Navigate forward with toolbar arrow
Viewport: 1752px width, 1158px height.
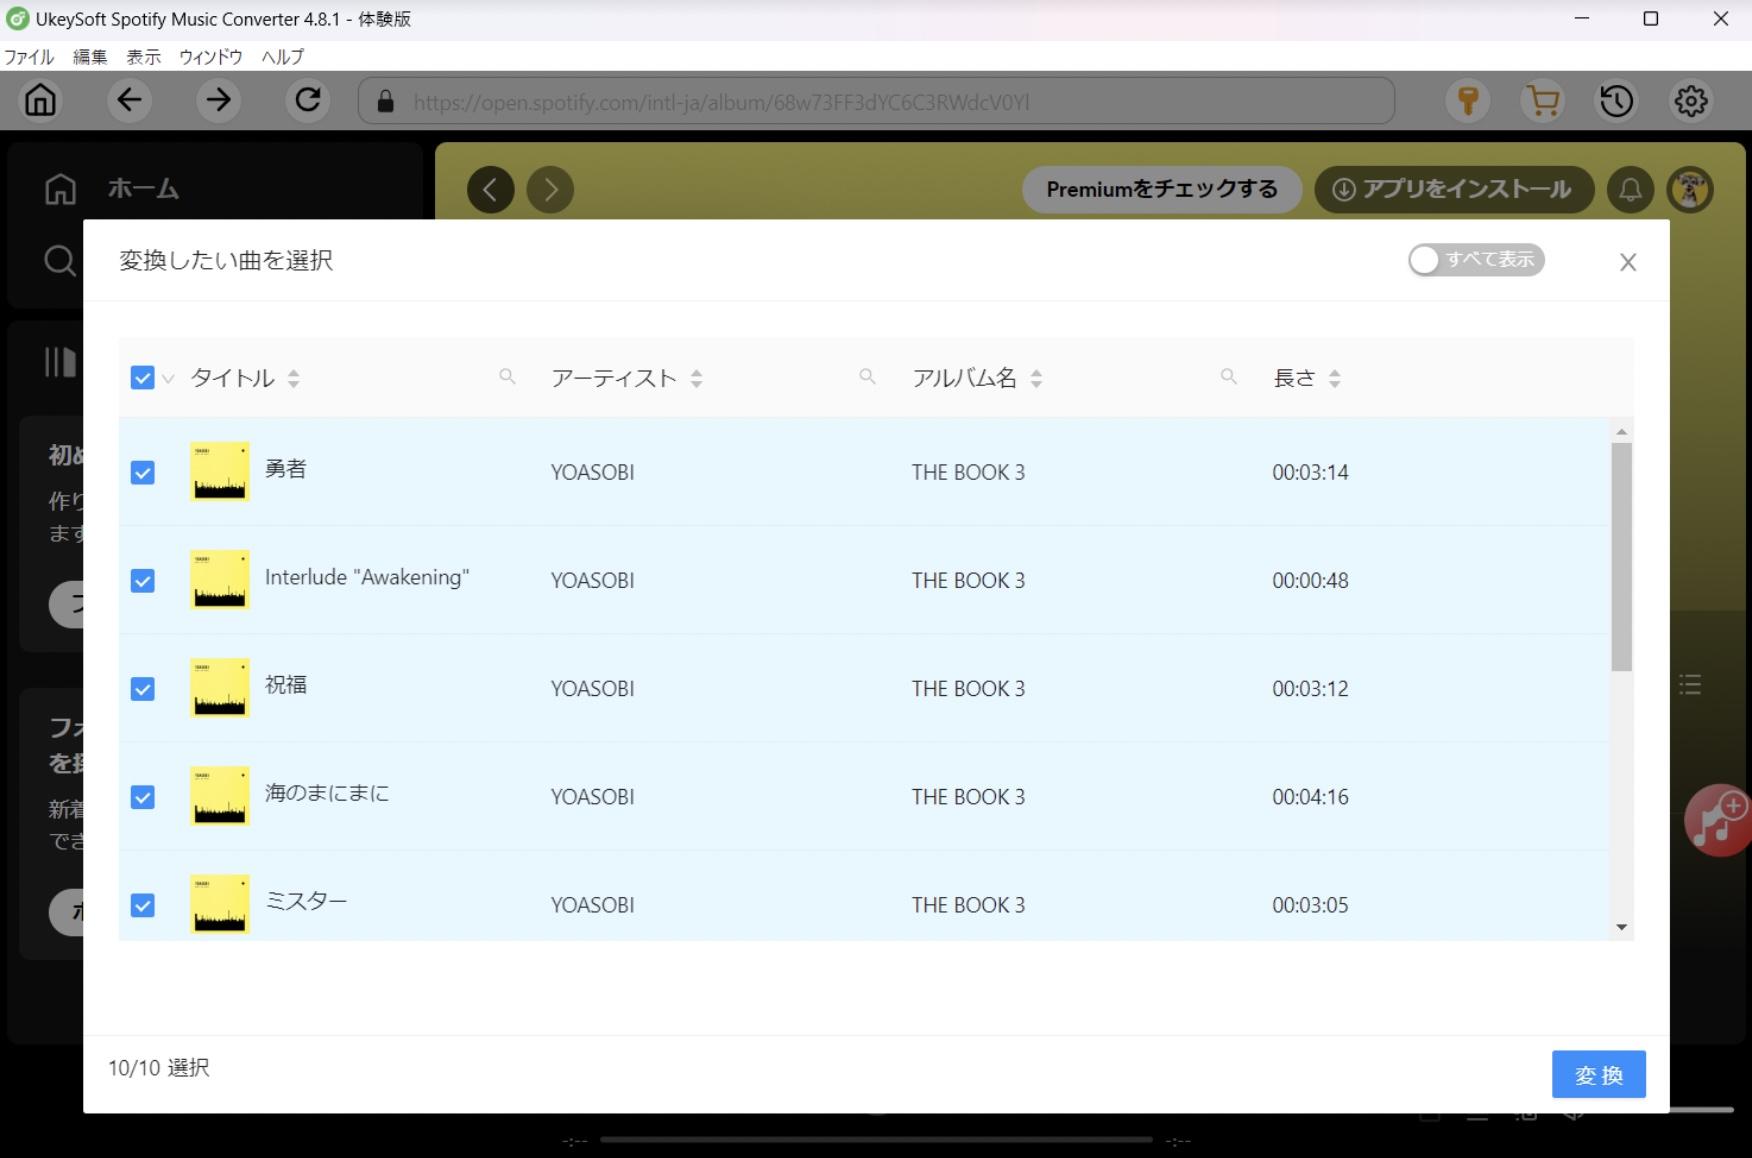[218, 100]
